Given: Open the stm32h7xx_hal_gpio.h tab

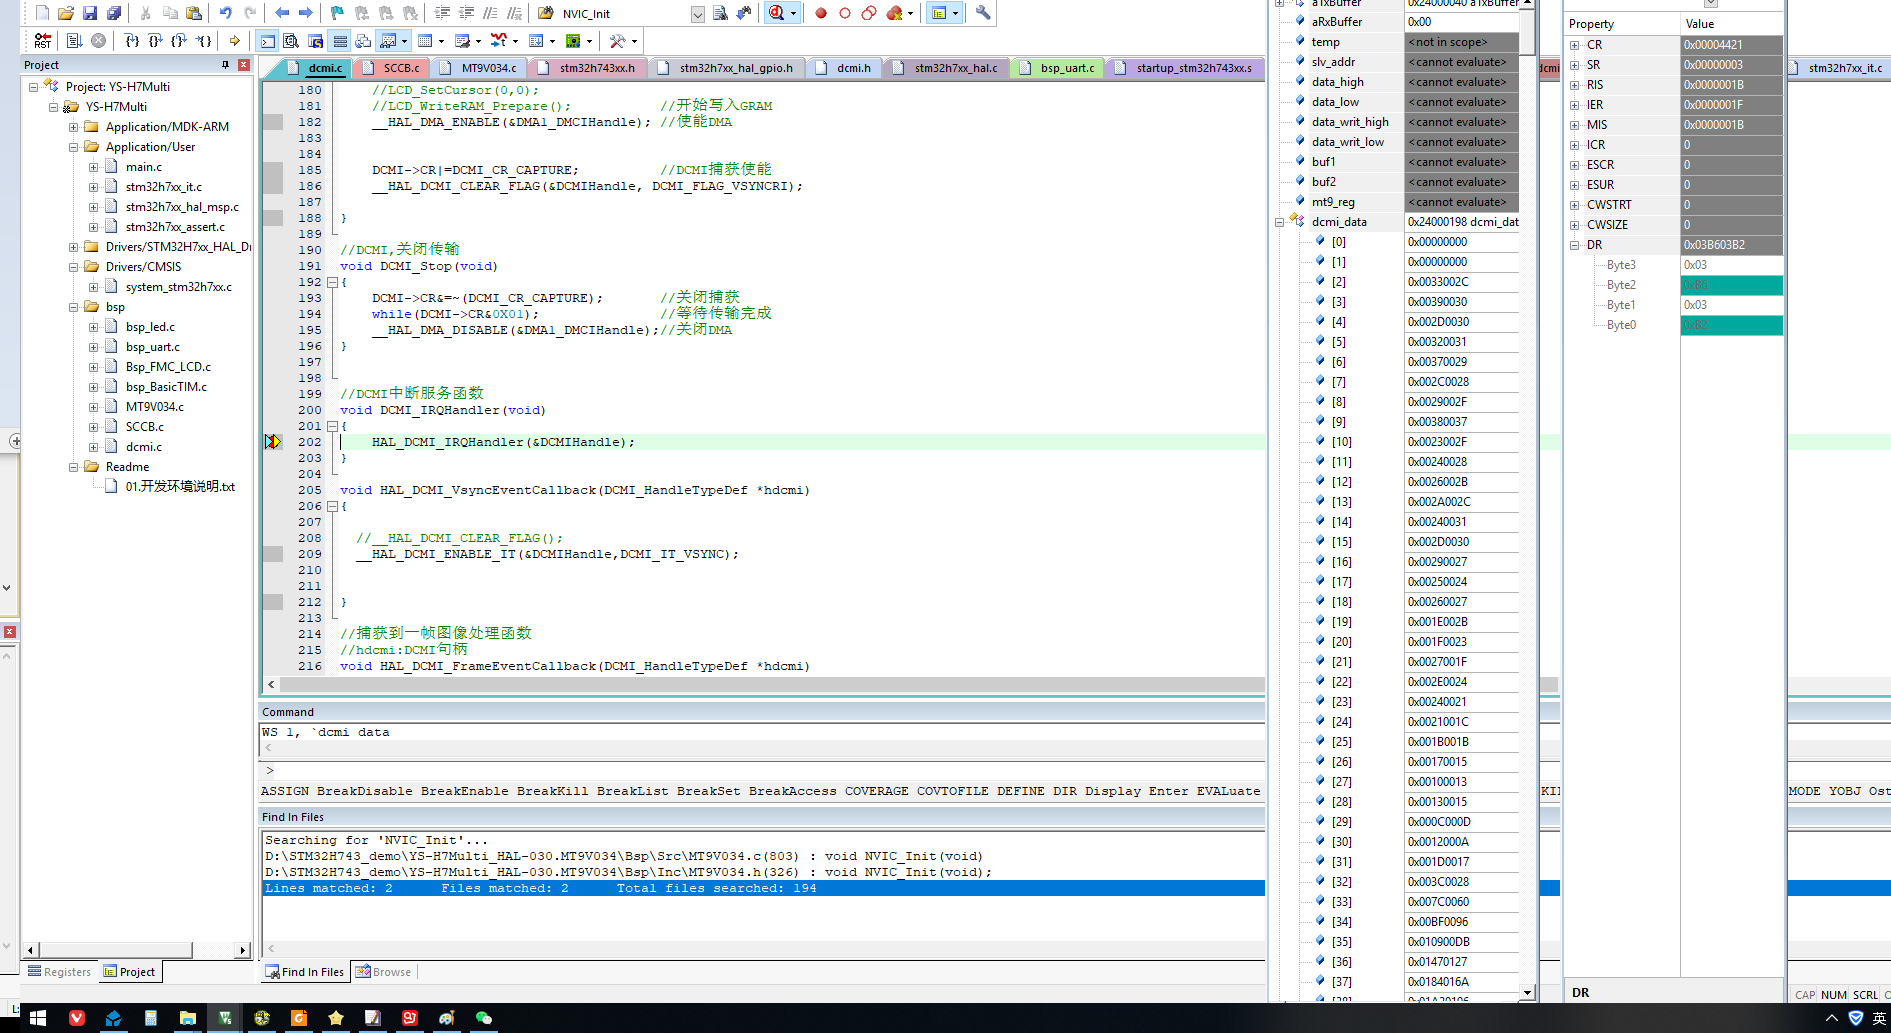Looking at the screenshot, I should (x=727, y=68).
